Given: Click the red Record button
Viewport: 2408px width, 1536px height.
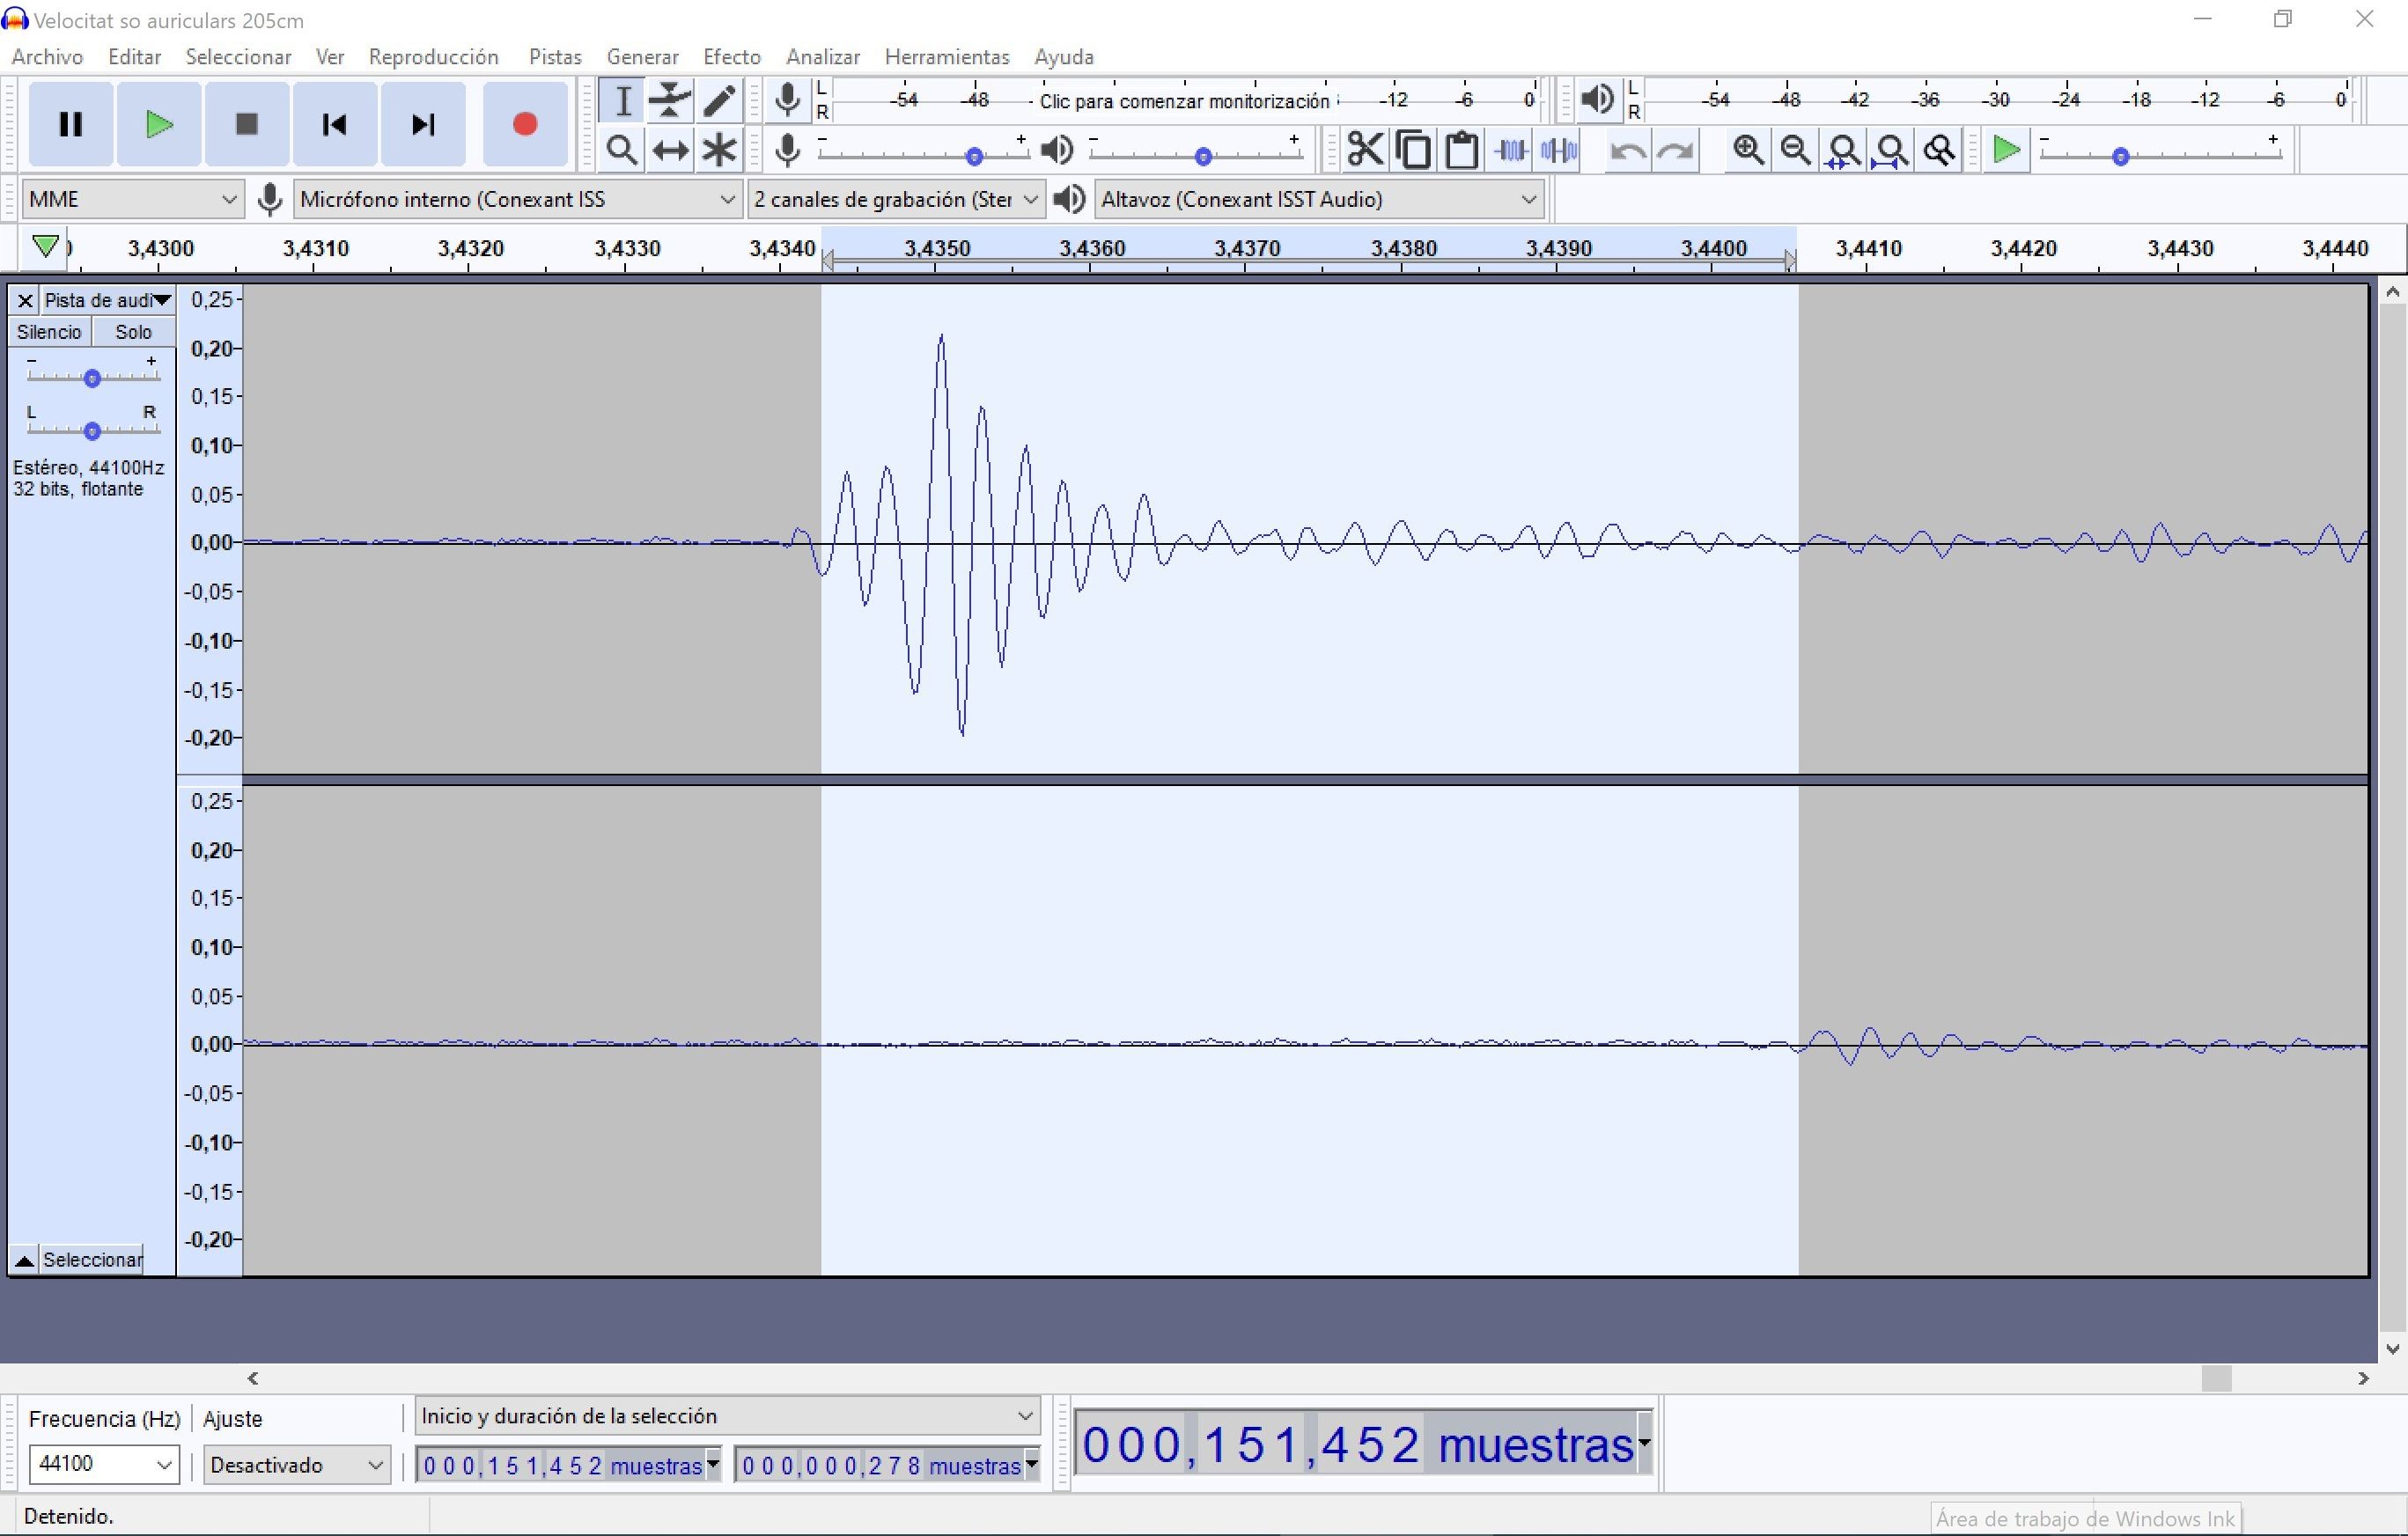Looking at the screenshot, I should pyautogui.click(x=524, y=124).
